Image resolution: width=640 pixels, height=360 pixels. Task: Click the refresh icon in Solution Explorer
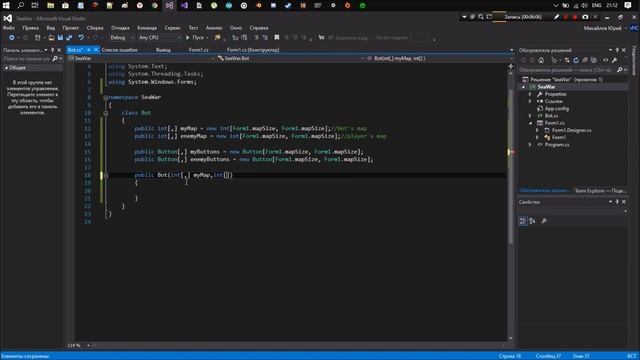point(576,60)
